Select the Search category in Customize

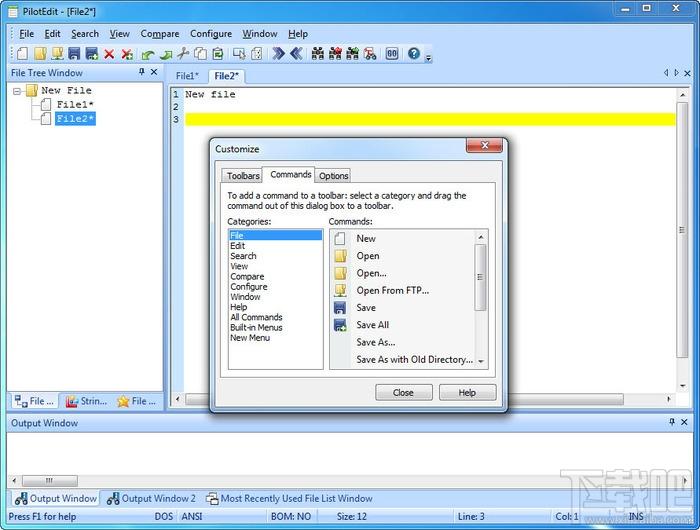tap(275, 256)
